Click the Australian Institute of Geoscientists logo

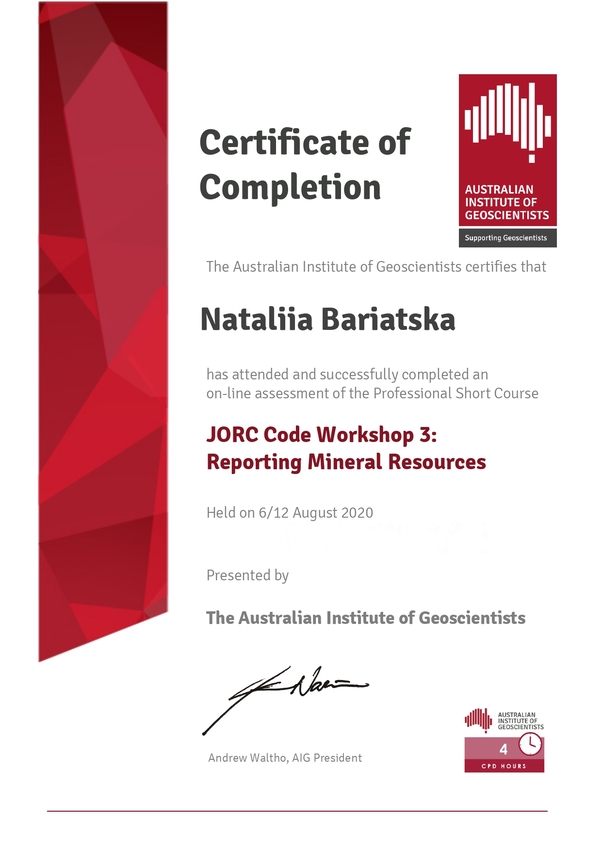pos(508,161)
